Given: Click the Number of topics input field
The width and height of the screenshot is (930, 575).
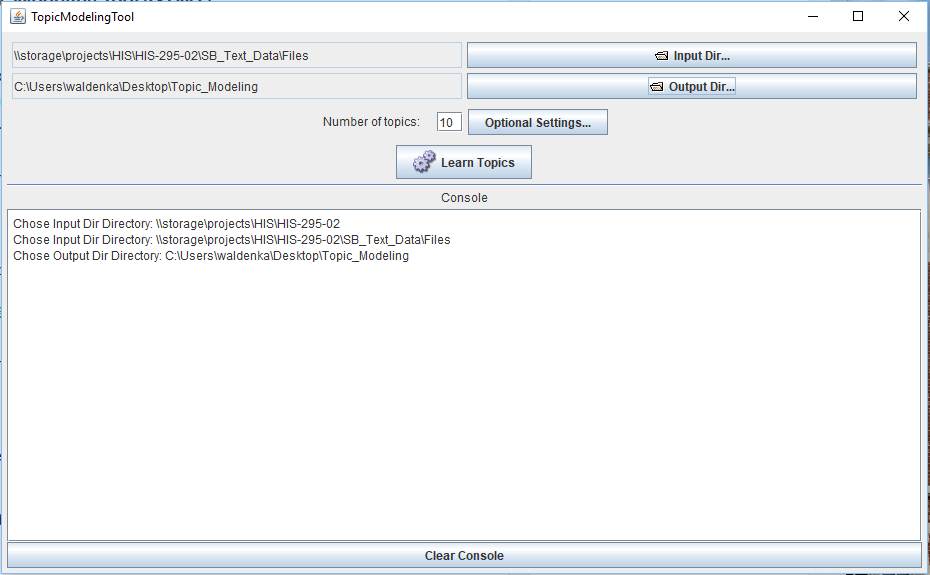Looking at the screenshot, I should [449, 122].
